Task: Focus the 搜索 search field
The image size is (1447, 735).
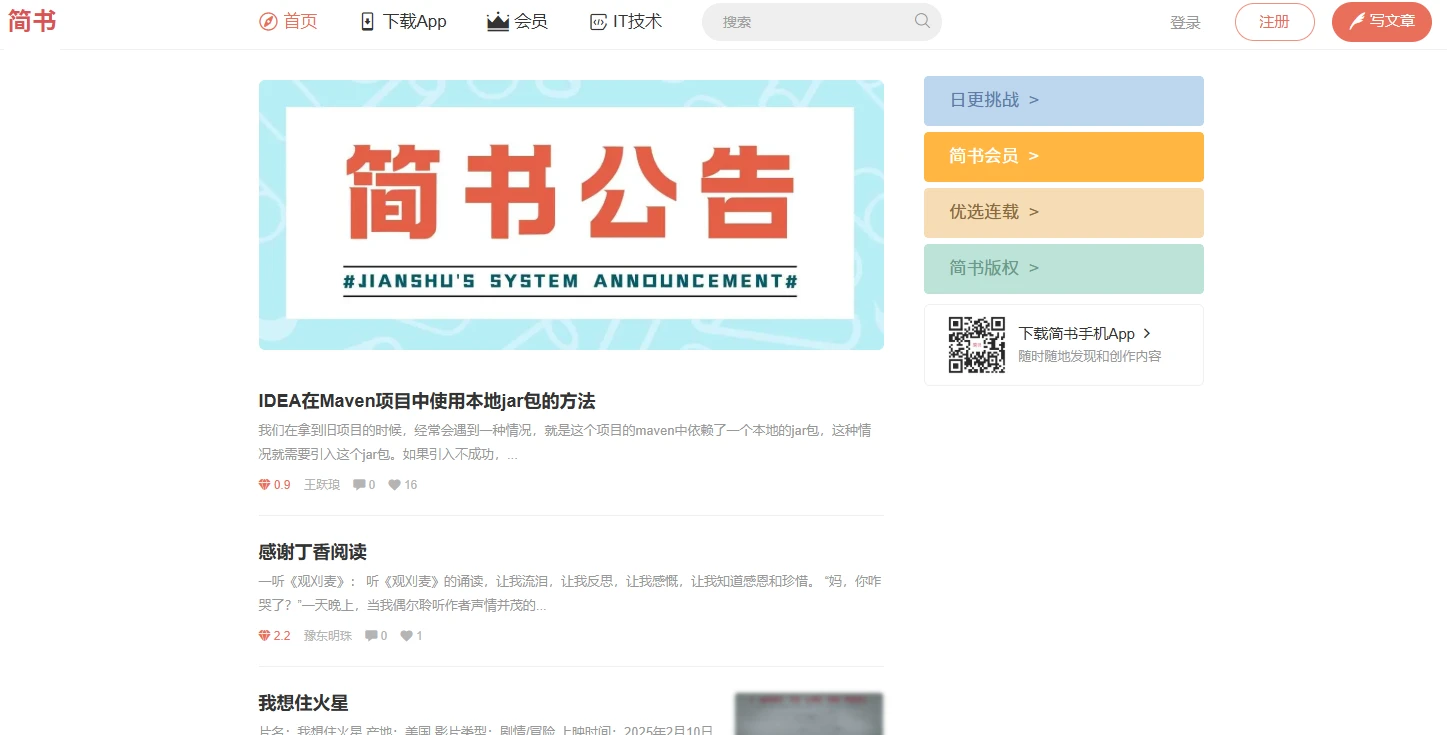Action: click(x=822, y=22)
